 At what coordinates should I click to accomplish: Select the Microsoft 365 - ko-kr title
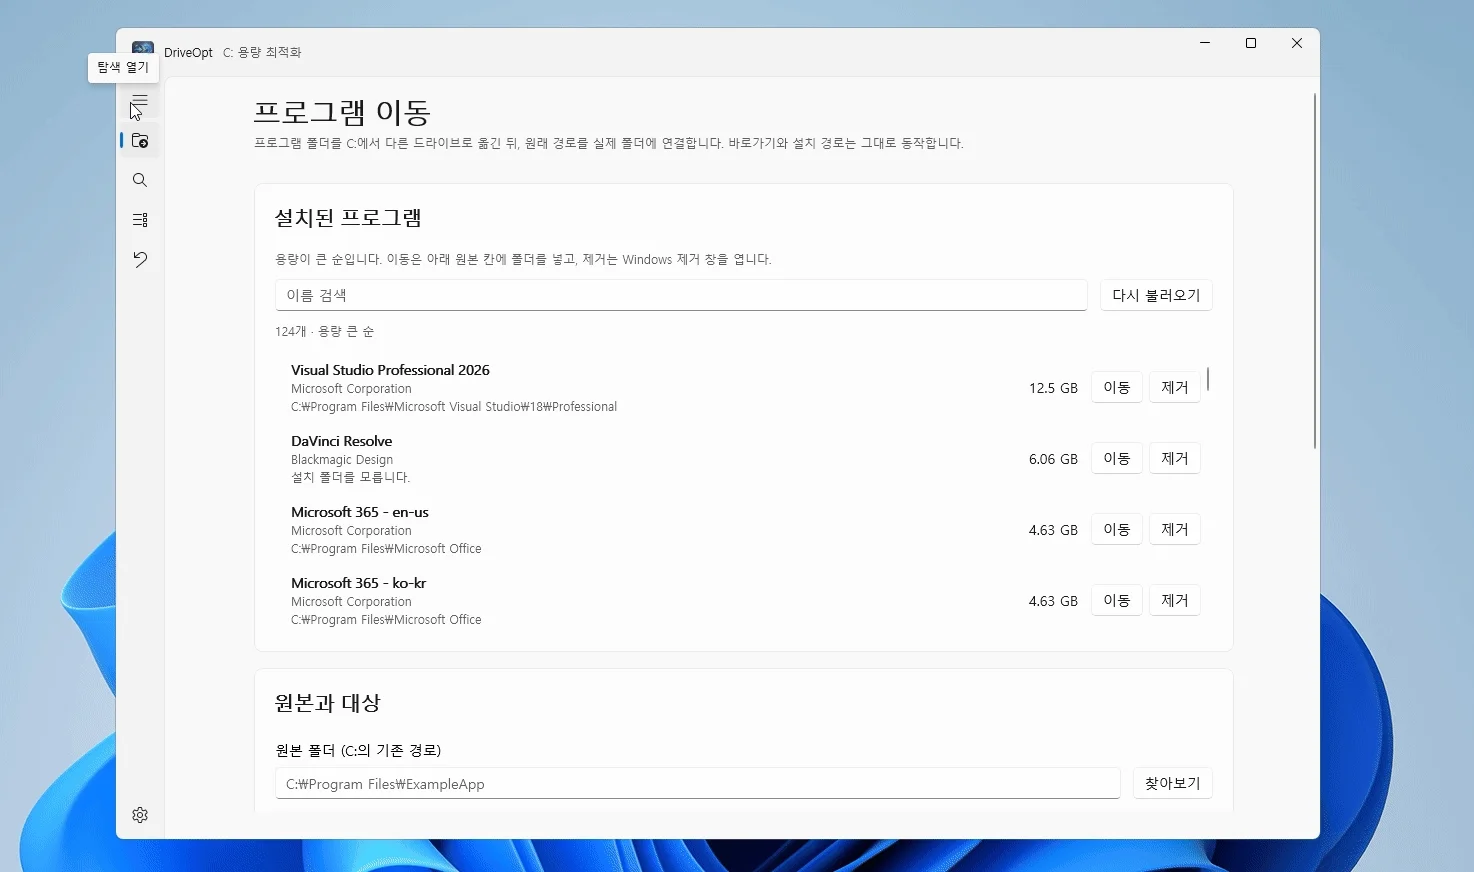point(358,583)
